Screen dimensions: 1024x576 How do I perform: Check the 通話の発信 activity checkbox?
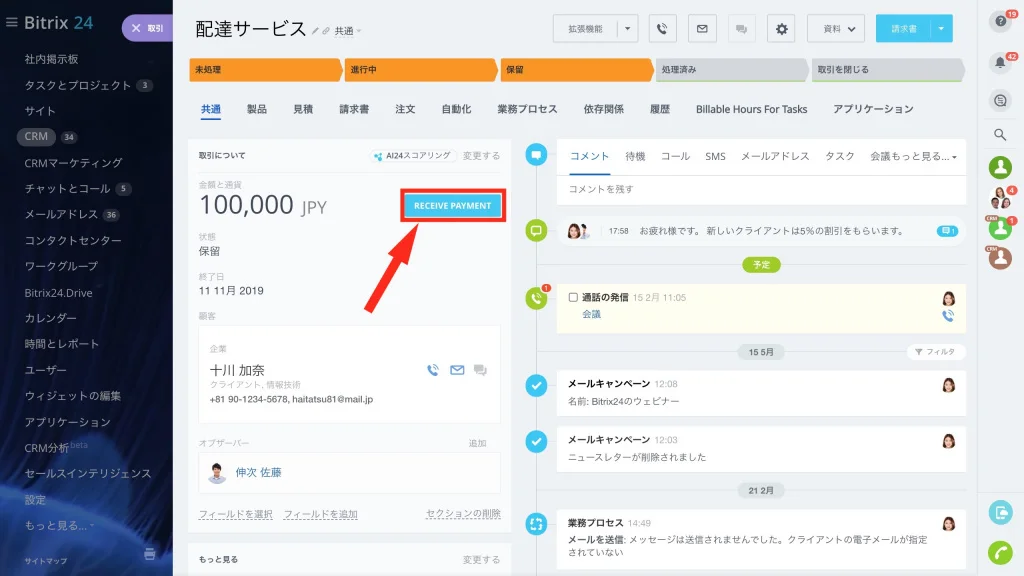tap(573, 297)
